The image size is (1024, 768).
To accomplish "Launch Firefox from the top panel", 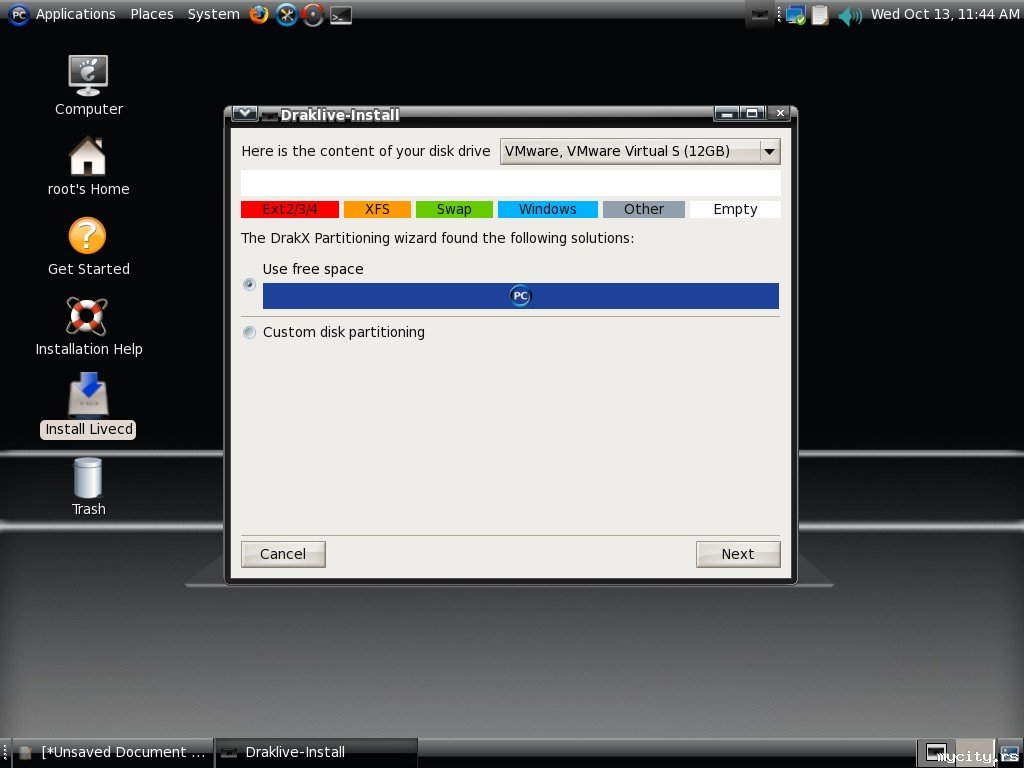I will (x=259, y=14).
